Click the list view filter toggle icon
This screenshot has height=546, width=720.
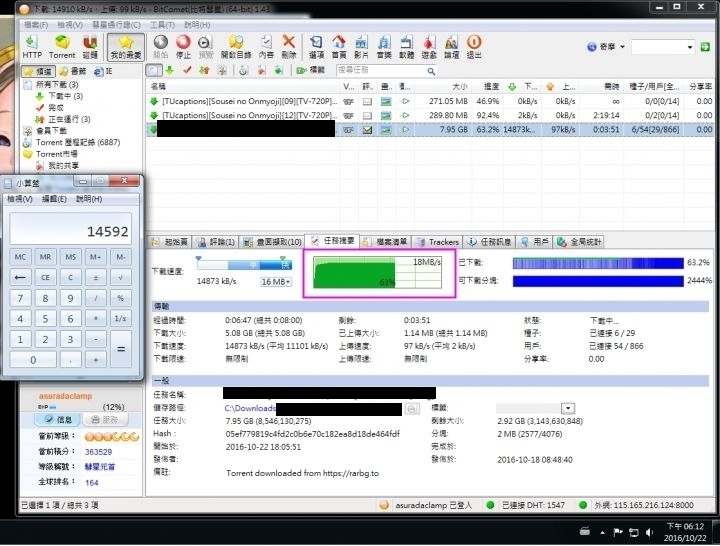coord(154,70)
